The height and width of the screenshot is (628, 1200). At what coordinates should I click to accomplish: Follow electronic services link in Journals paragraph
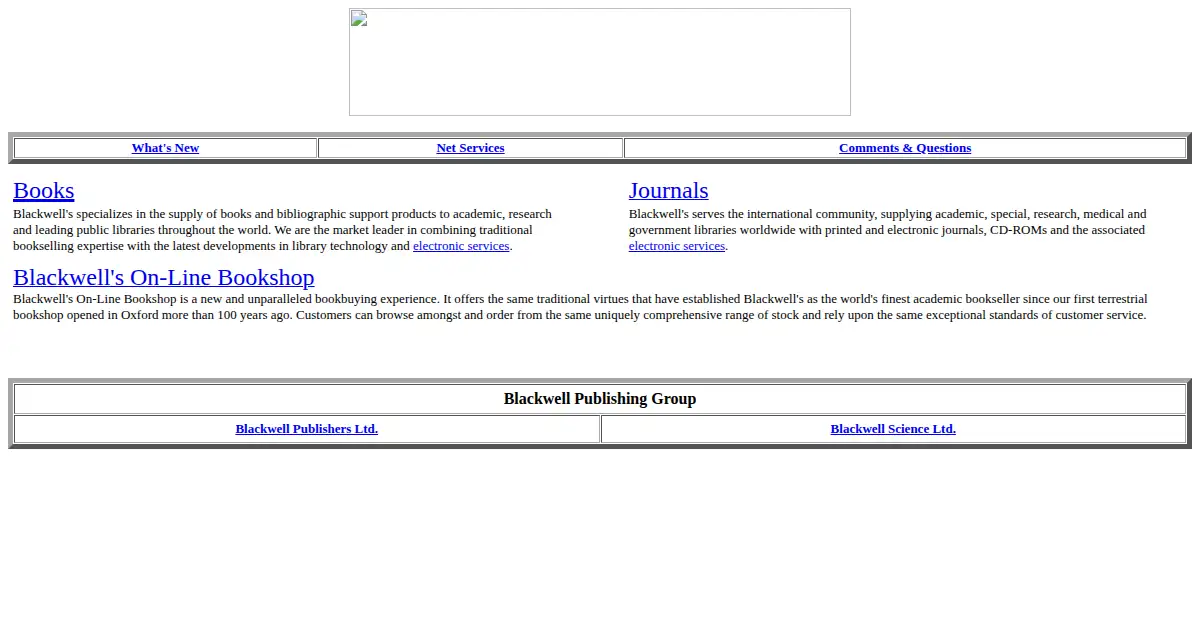pos(677,246)
